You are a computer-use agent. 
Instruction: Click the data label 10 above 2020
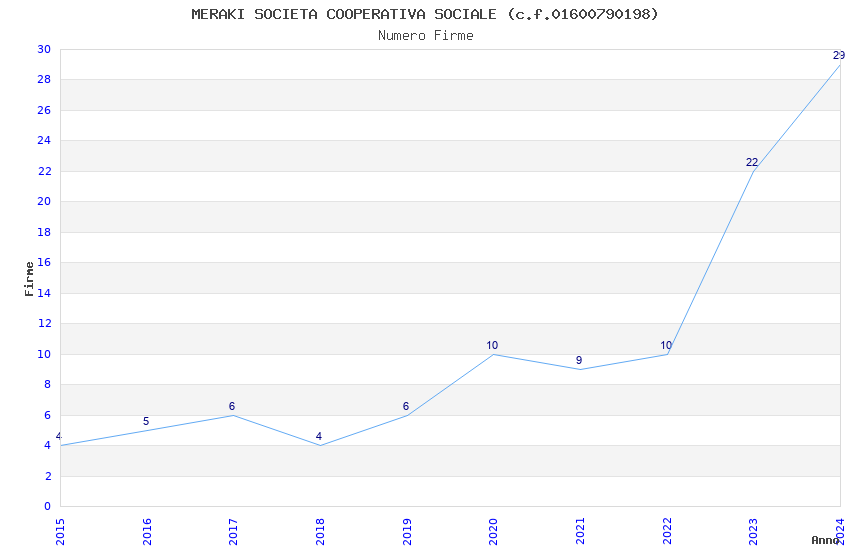pos(492,345)
